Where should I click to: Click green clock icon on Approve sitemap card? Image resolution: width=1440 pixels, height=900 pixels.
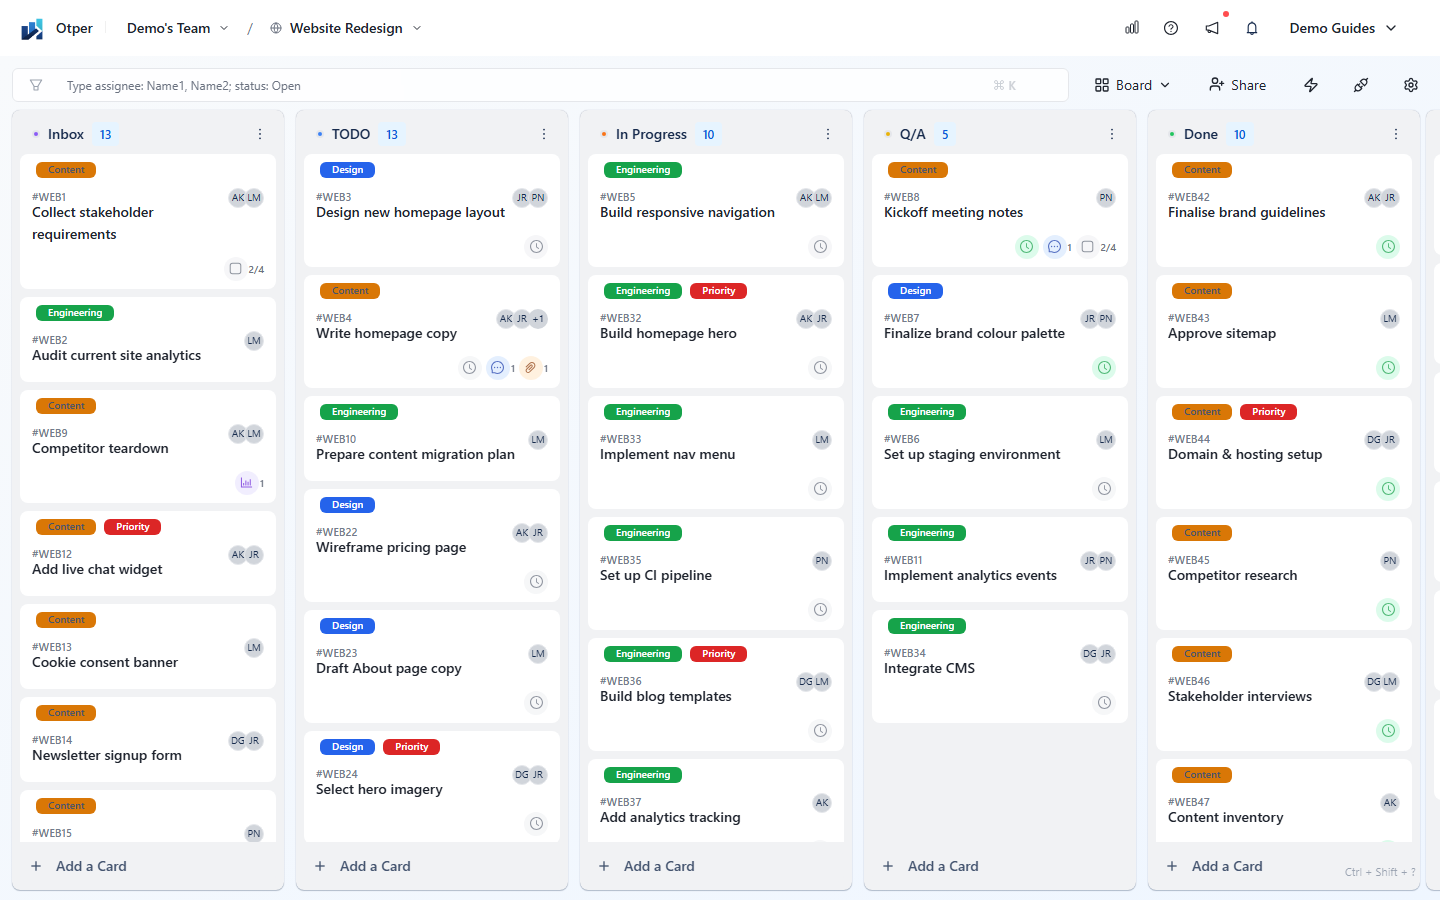pyautogui.click(x=1389, y=368)
